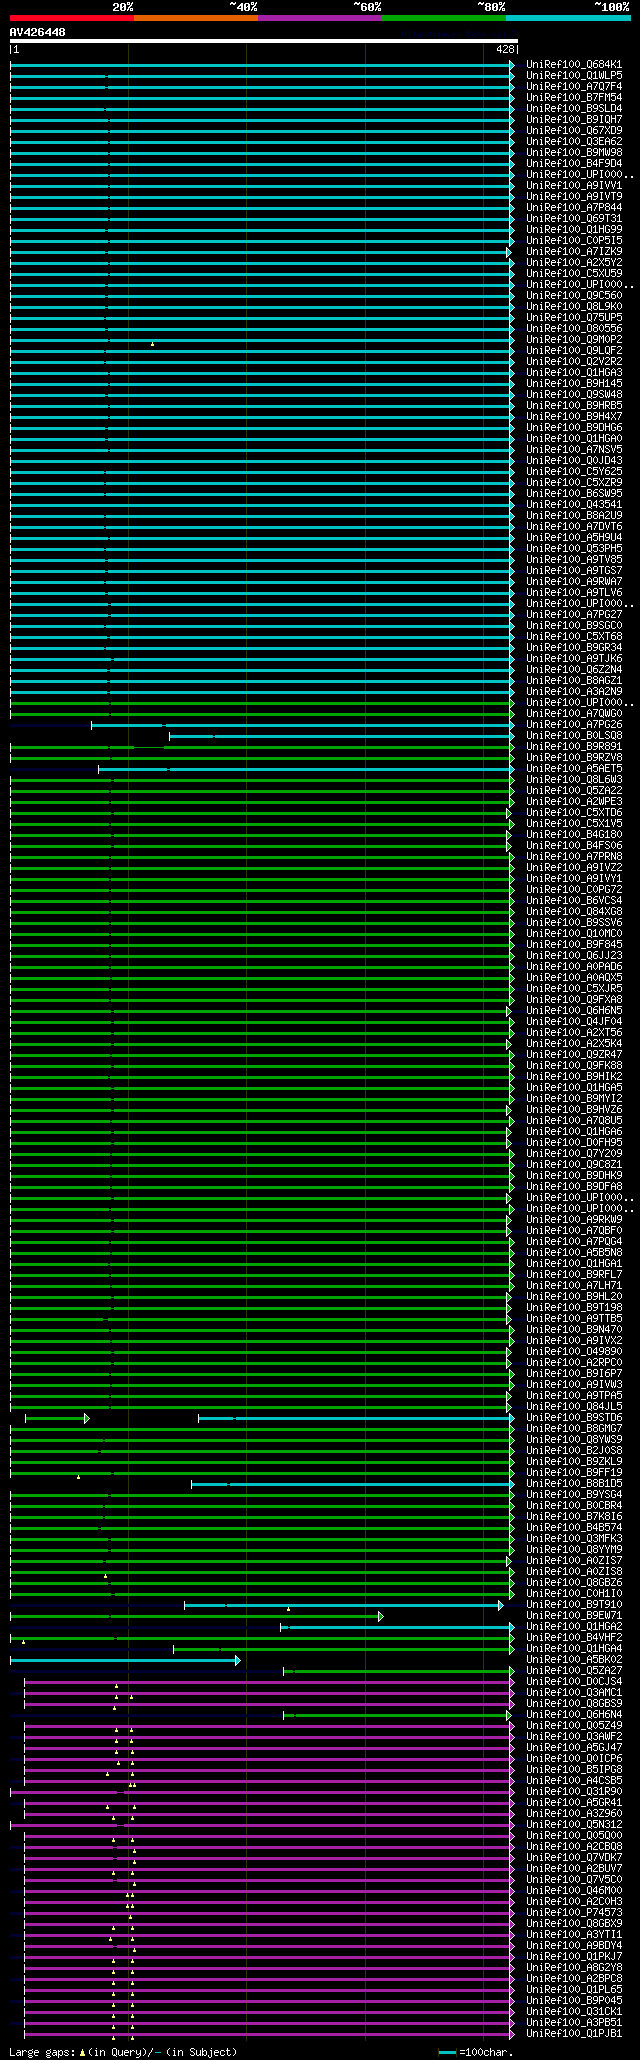Click the label UniRef100_B9R891
The width and height of the screenshot is (640, 2060).
pyautogui.click(x=574, y=746)
